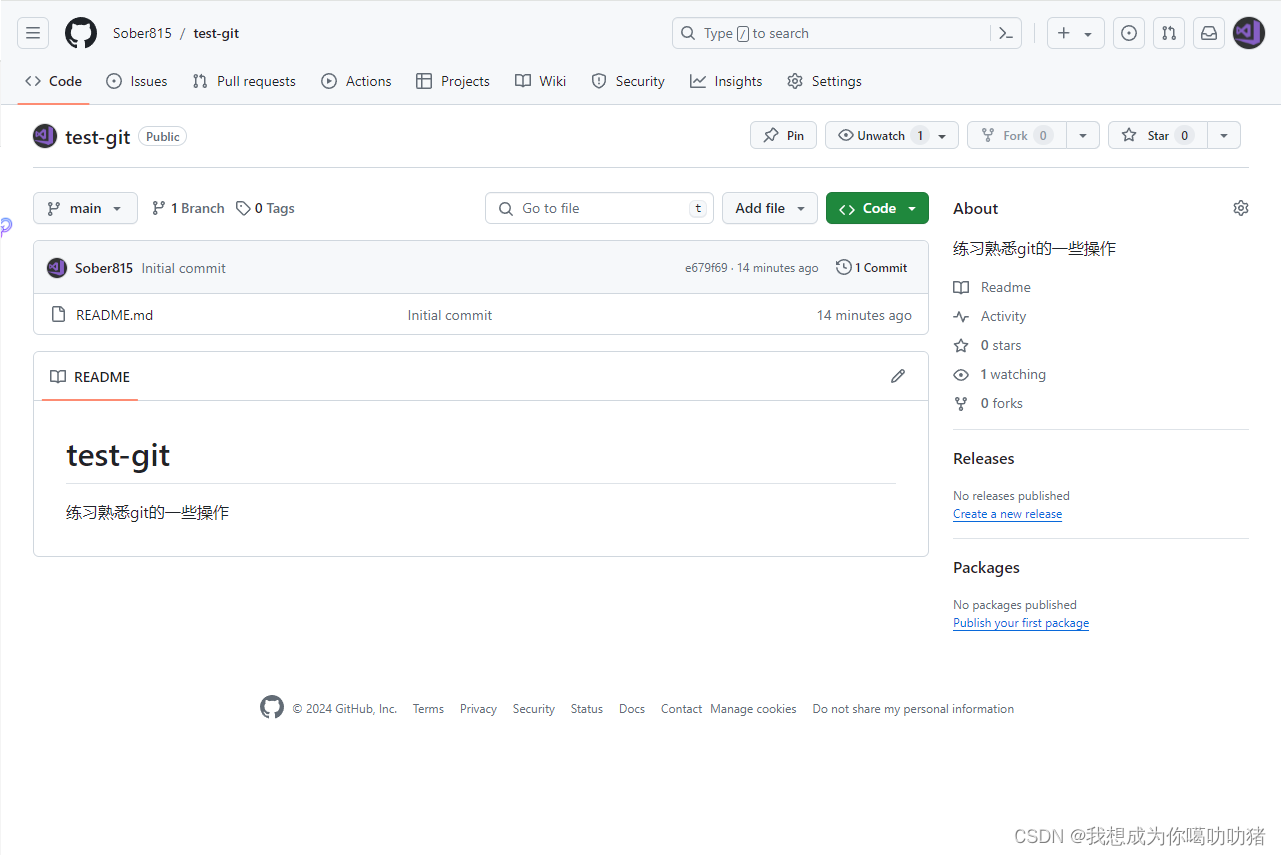Click the footer GitHub logo
1281x855 pixels.
pos(272,707)
